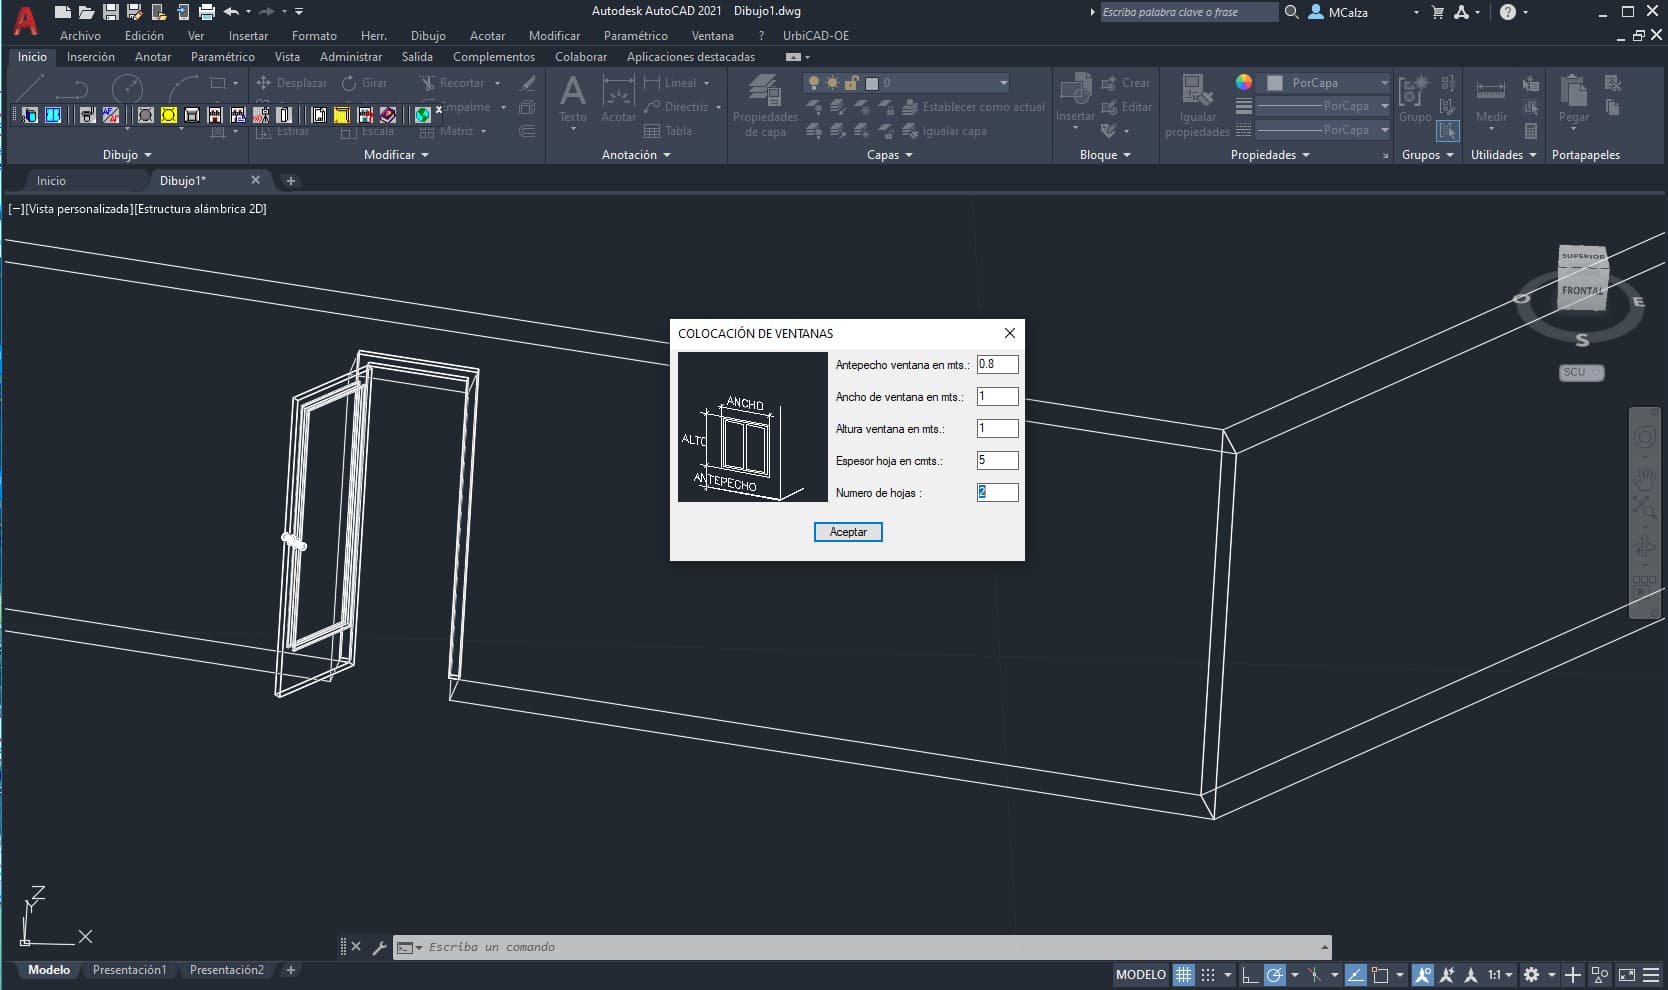Click the New drawing icon in quick access
Image resolution: width=1668 pixels, height=990 pixels.
[x=63, y=12]
